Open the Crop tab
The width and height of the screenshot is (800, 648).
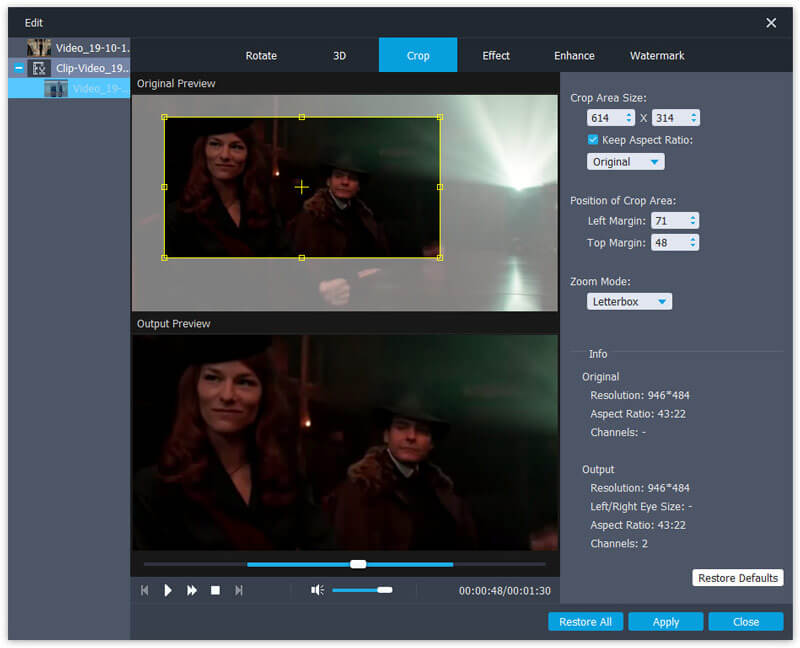click(418, 55)
